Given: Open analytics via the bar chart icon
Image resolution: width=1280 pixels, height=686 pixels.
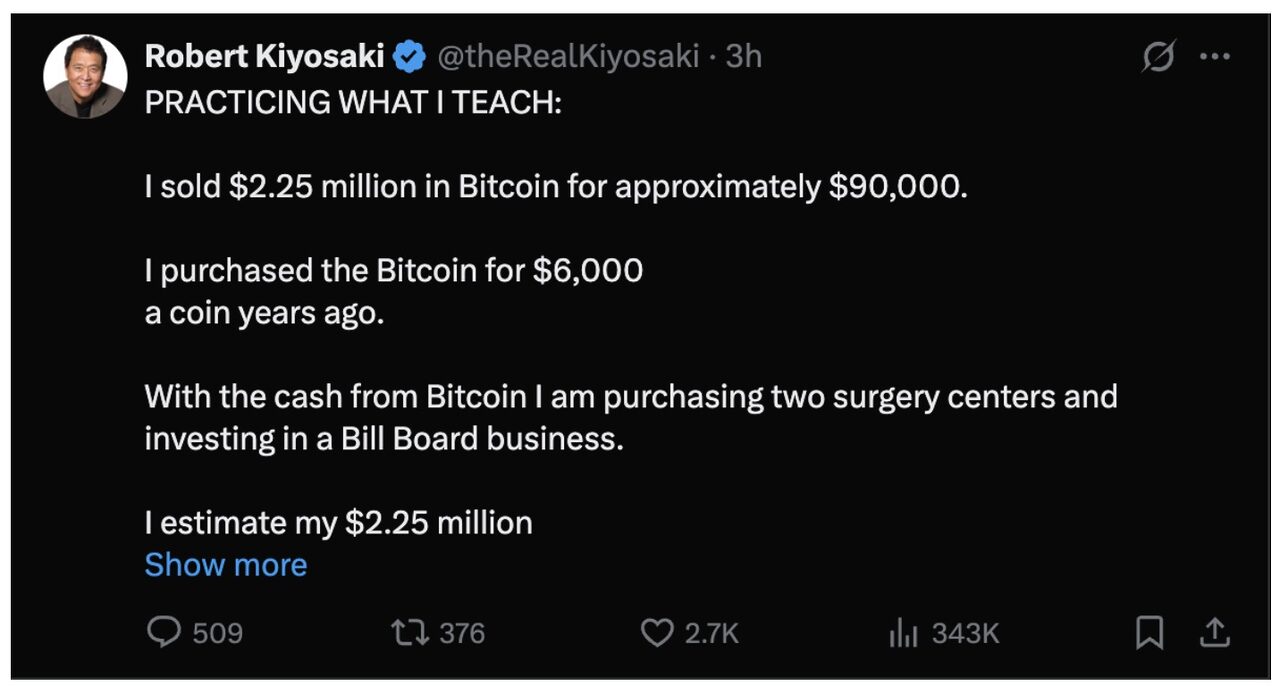Looking at the screenshot, I should tap(903, 632).
